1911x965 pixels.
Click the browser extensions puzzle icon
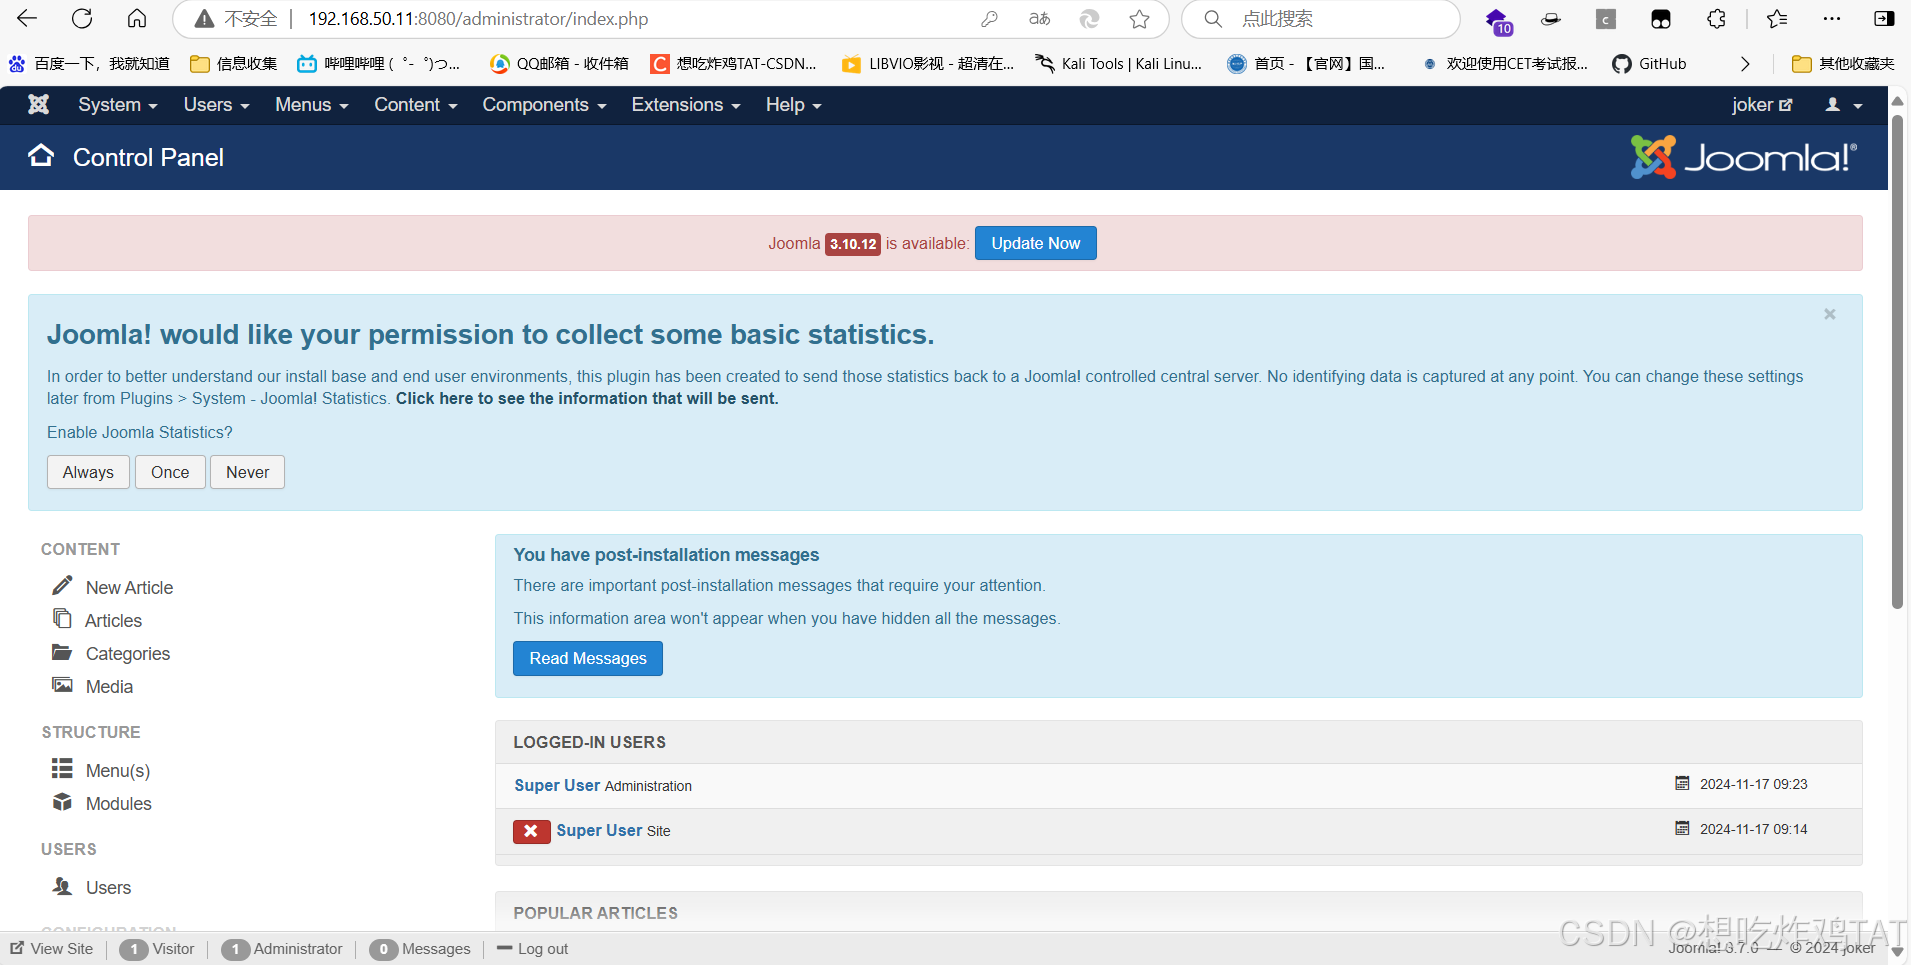click(1716, 19)
